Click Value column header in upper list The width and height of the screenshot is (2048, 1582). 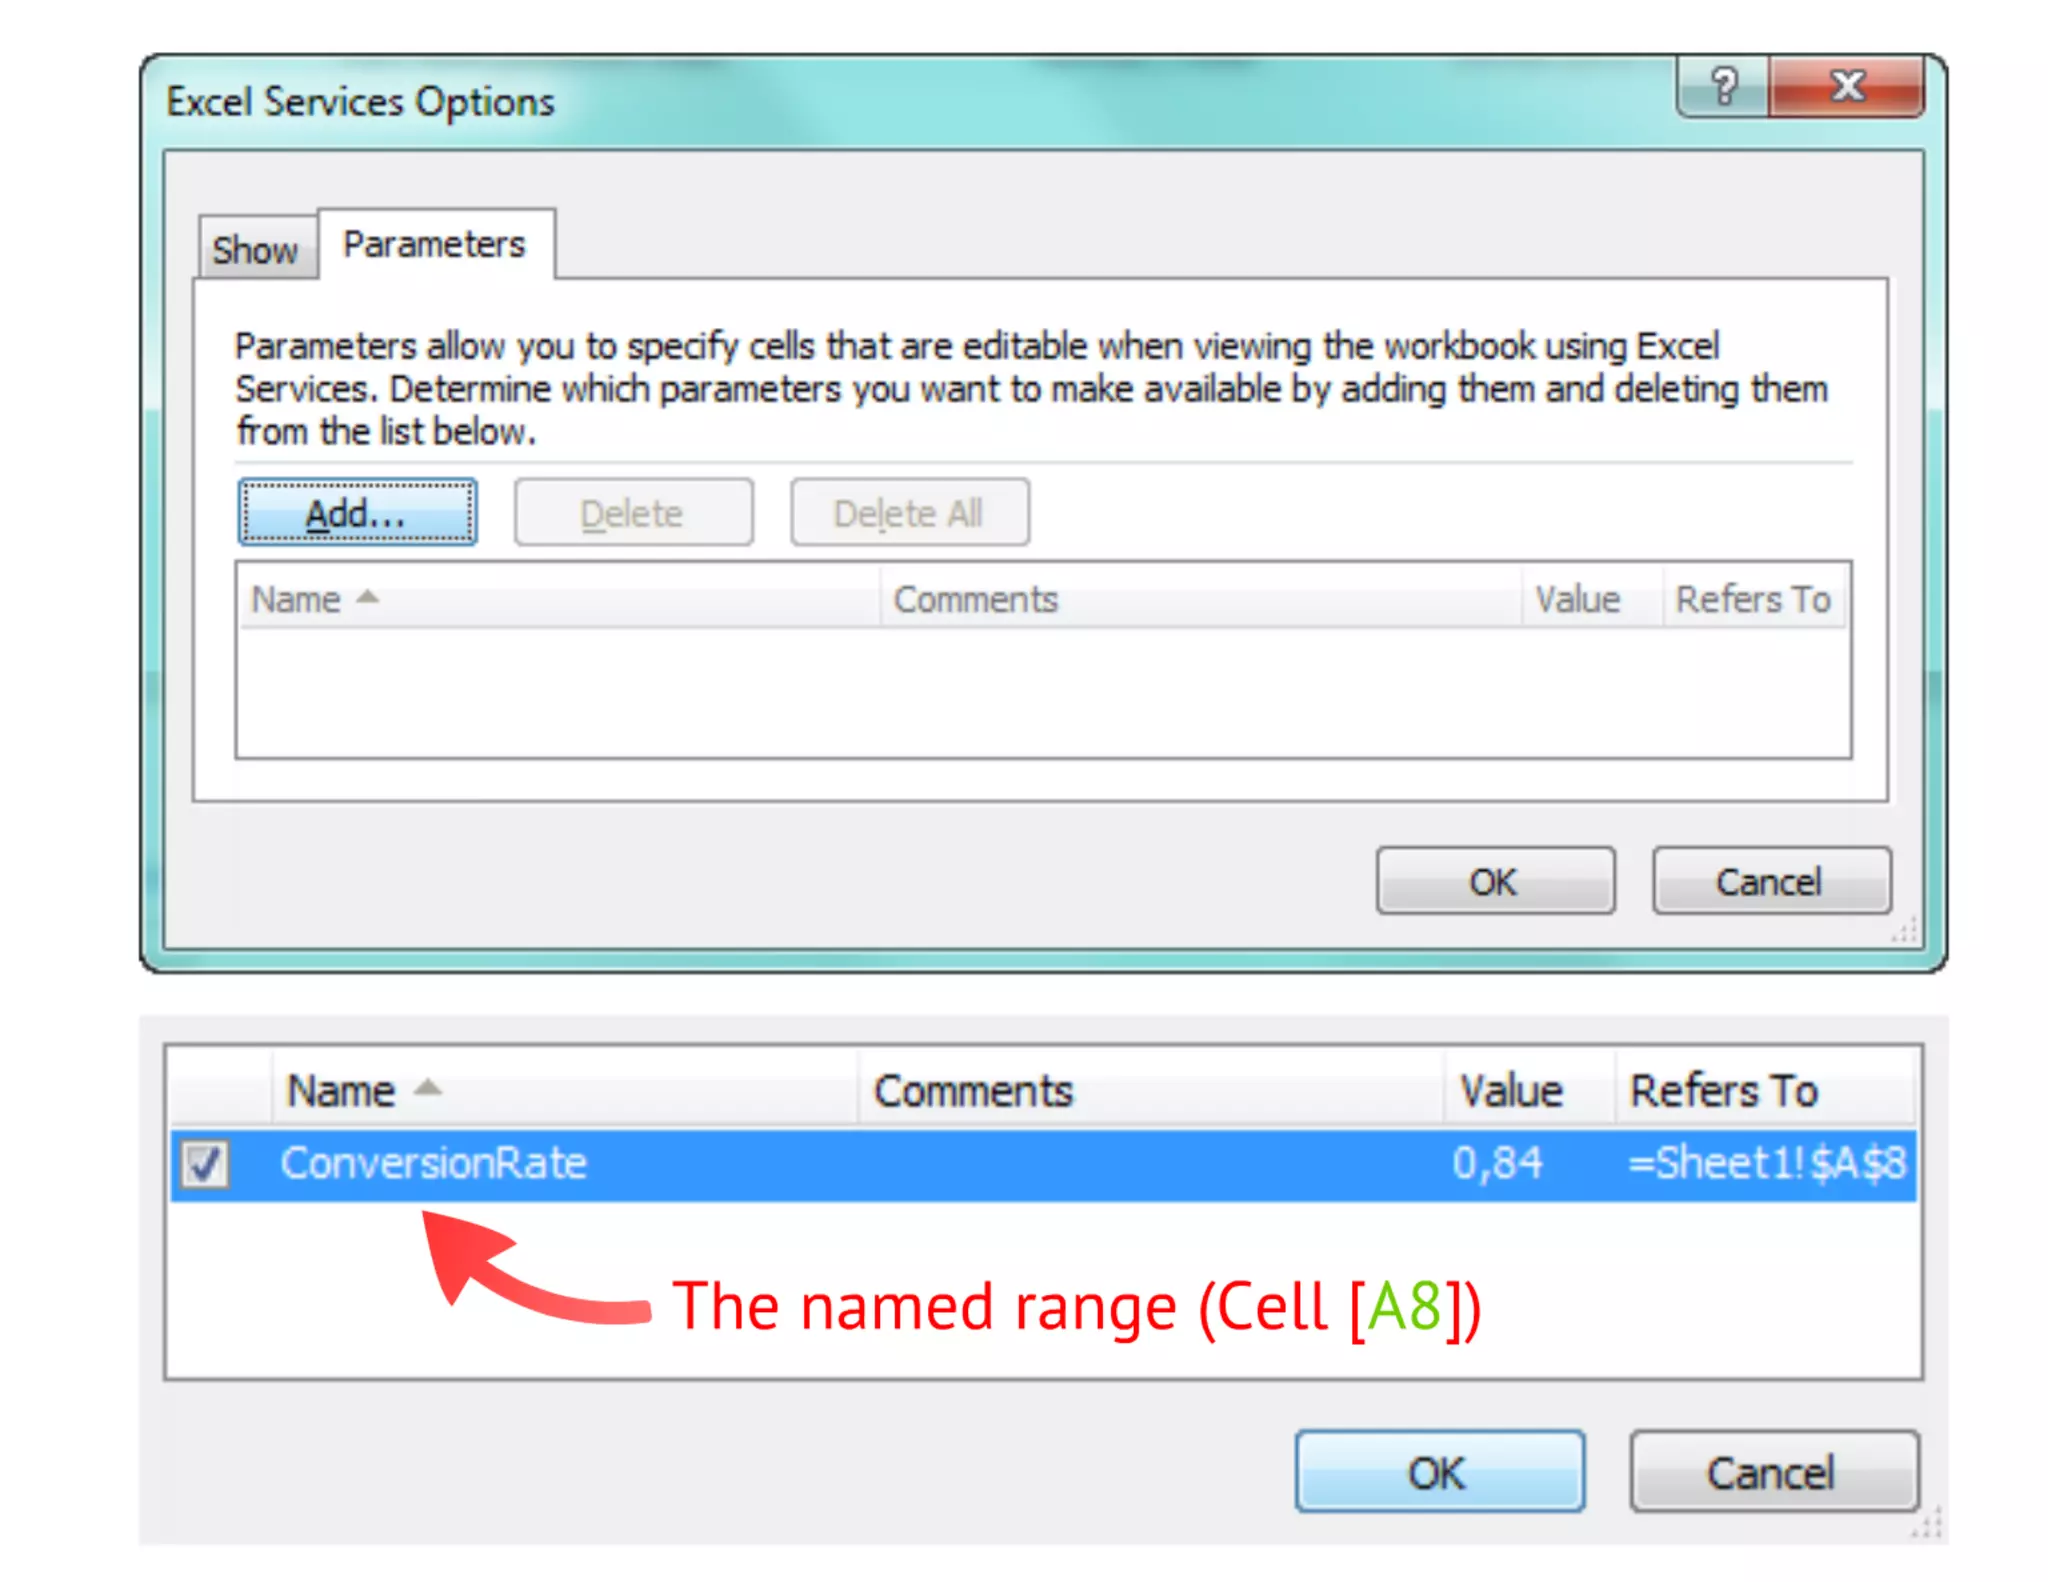click(1592, 599)
